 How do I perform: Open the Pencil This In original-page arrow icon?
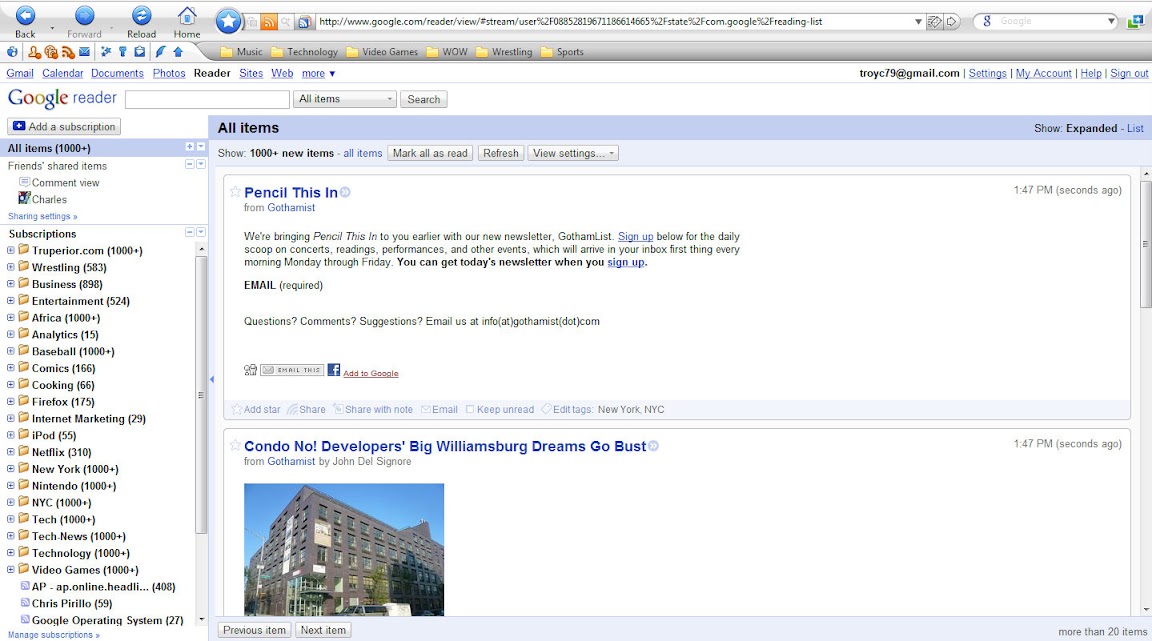coord(345,193)
